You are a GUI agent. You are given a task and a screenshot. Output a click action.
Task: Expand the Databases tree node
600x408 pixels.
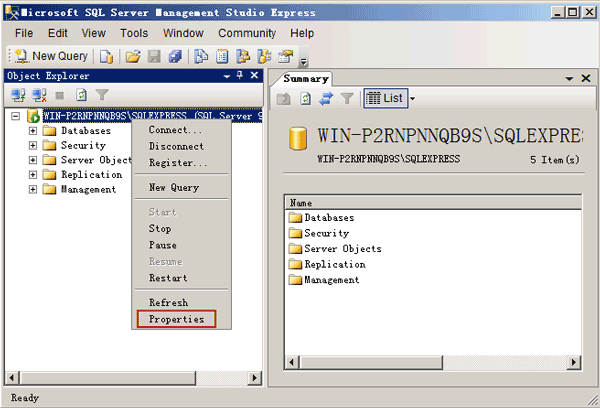pos(33,131)
